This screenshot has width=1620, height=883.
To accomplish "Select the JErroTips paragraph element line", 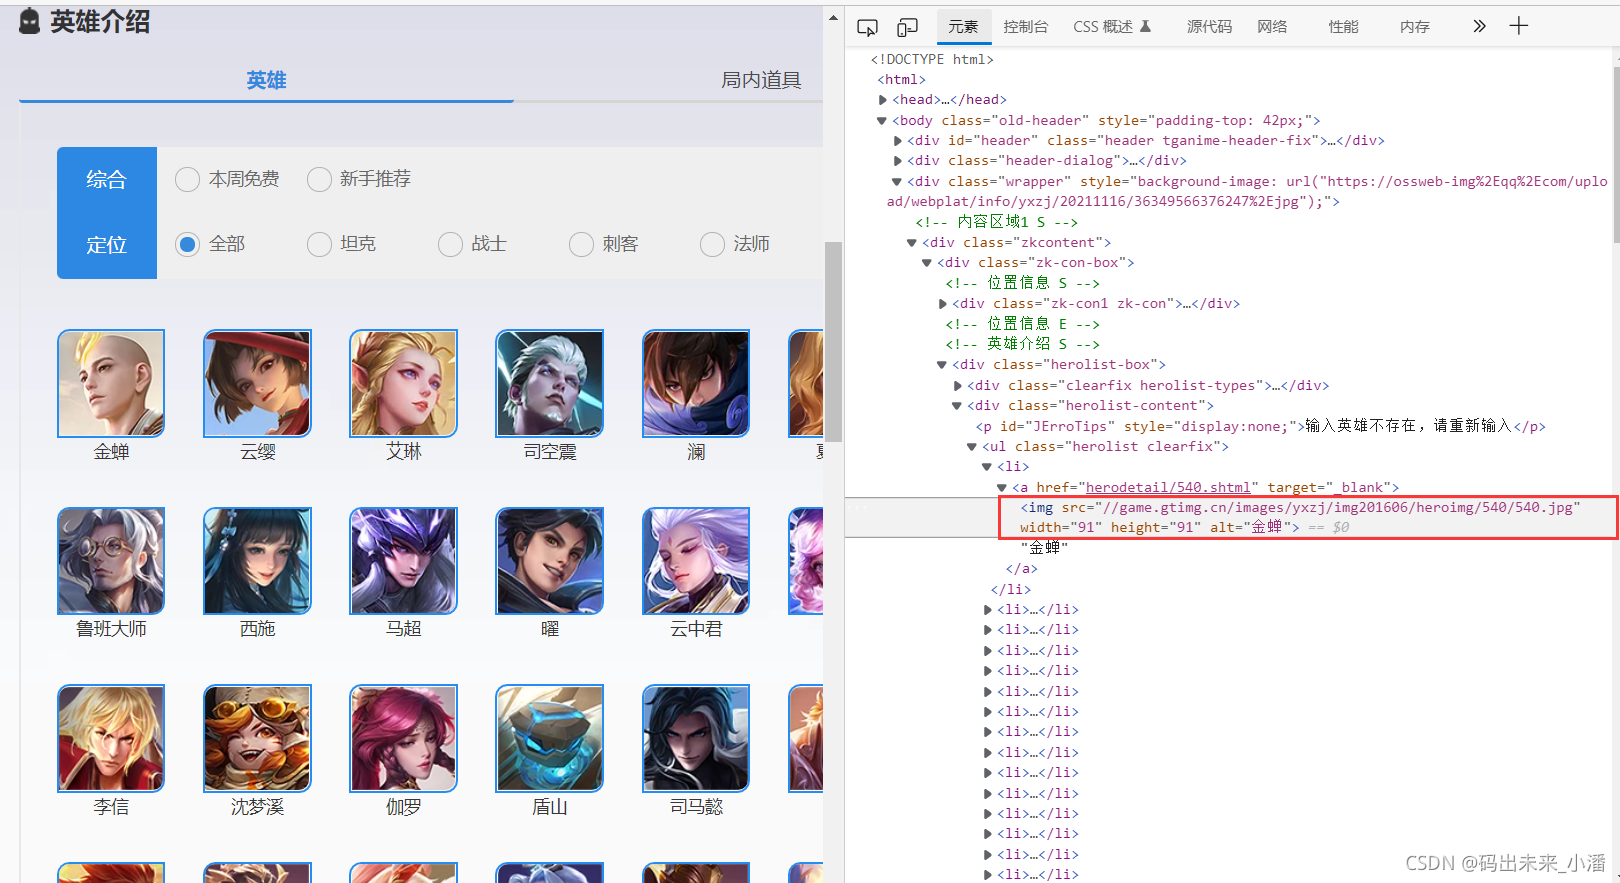I will pos(1260,426).
